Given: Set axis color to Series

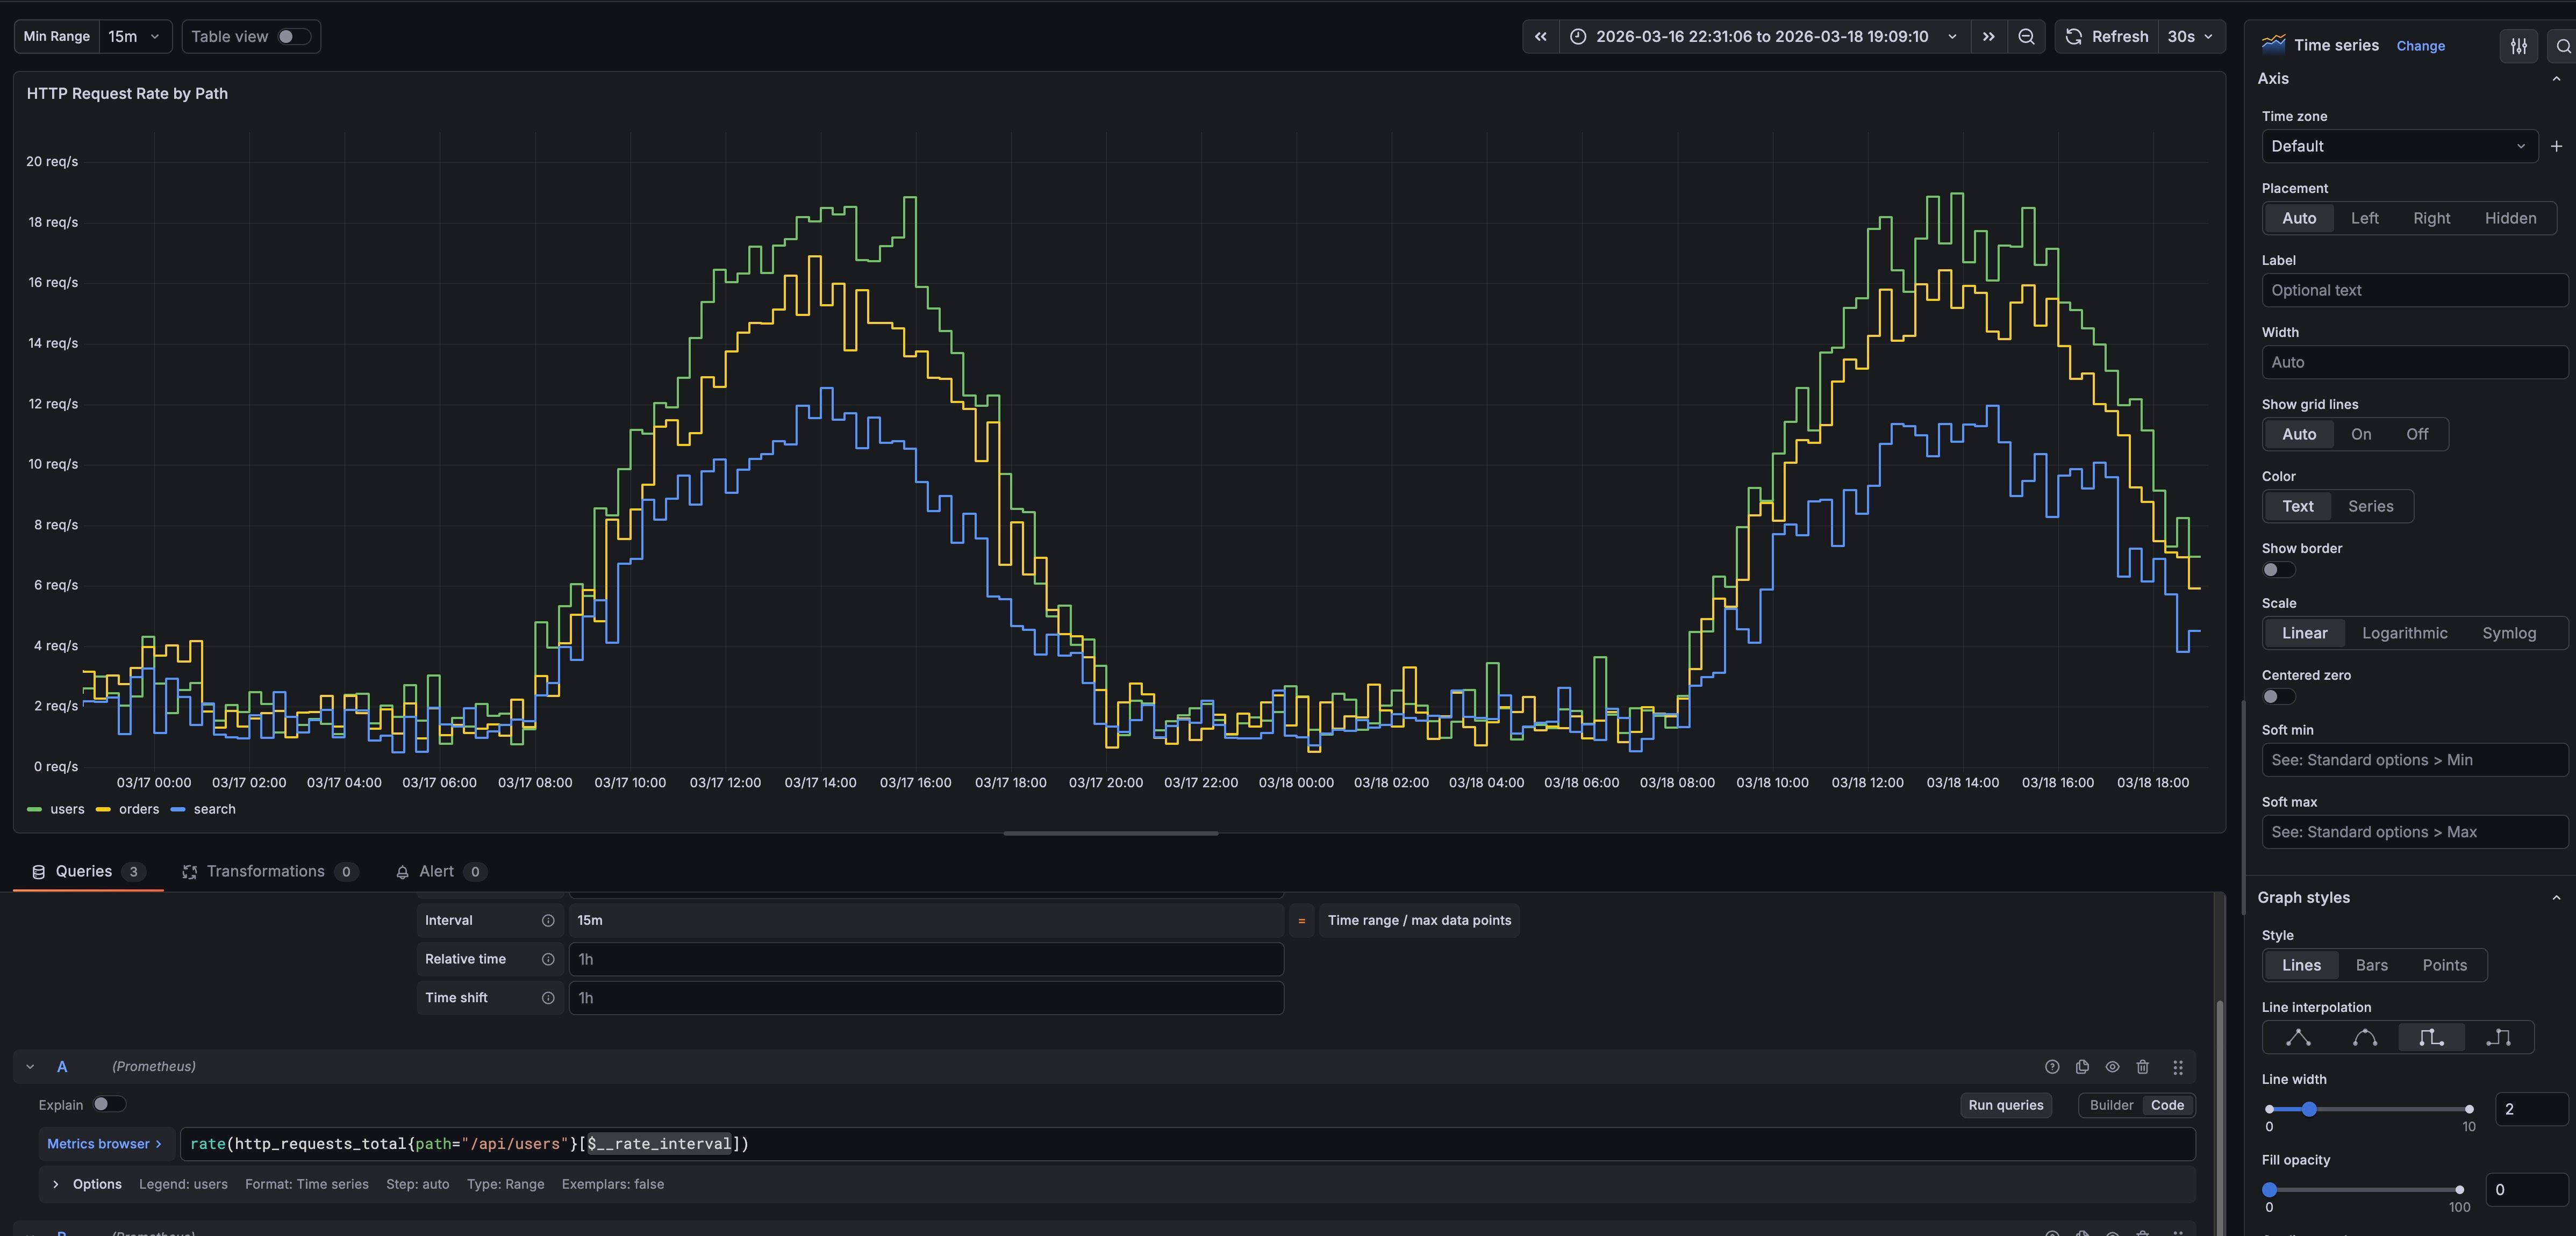Looking at the screenshot, I should point(2370,506).
